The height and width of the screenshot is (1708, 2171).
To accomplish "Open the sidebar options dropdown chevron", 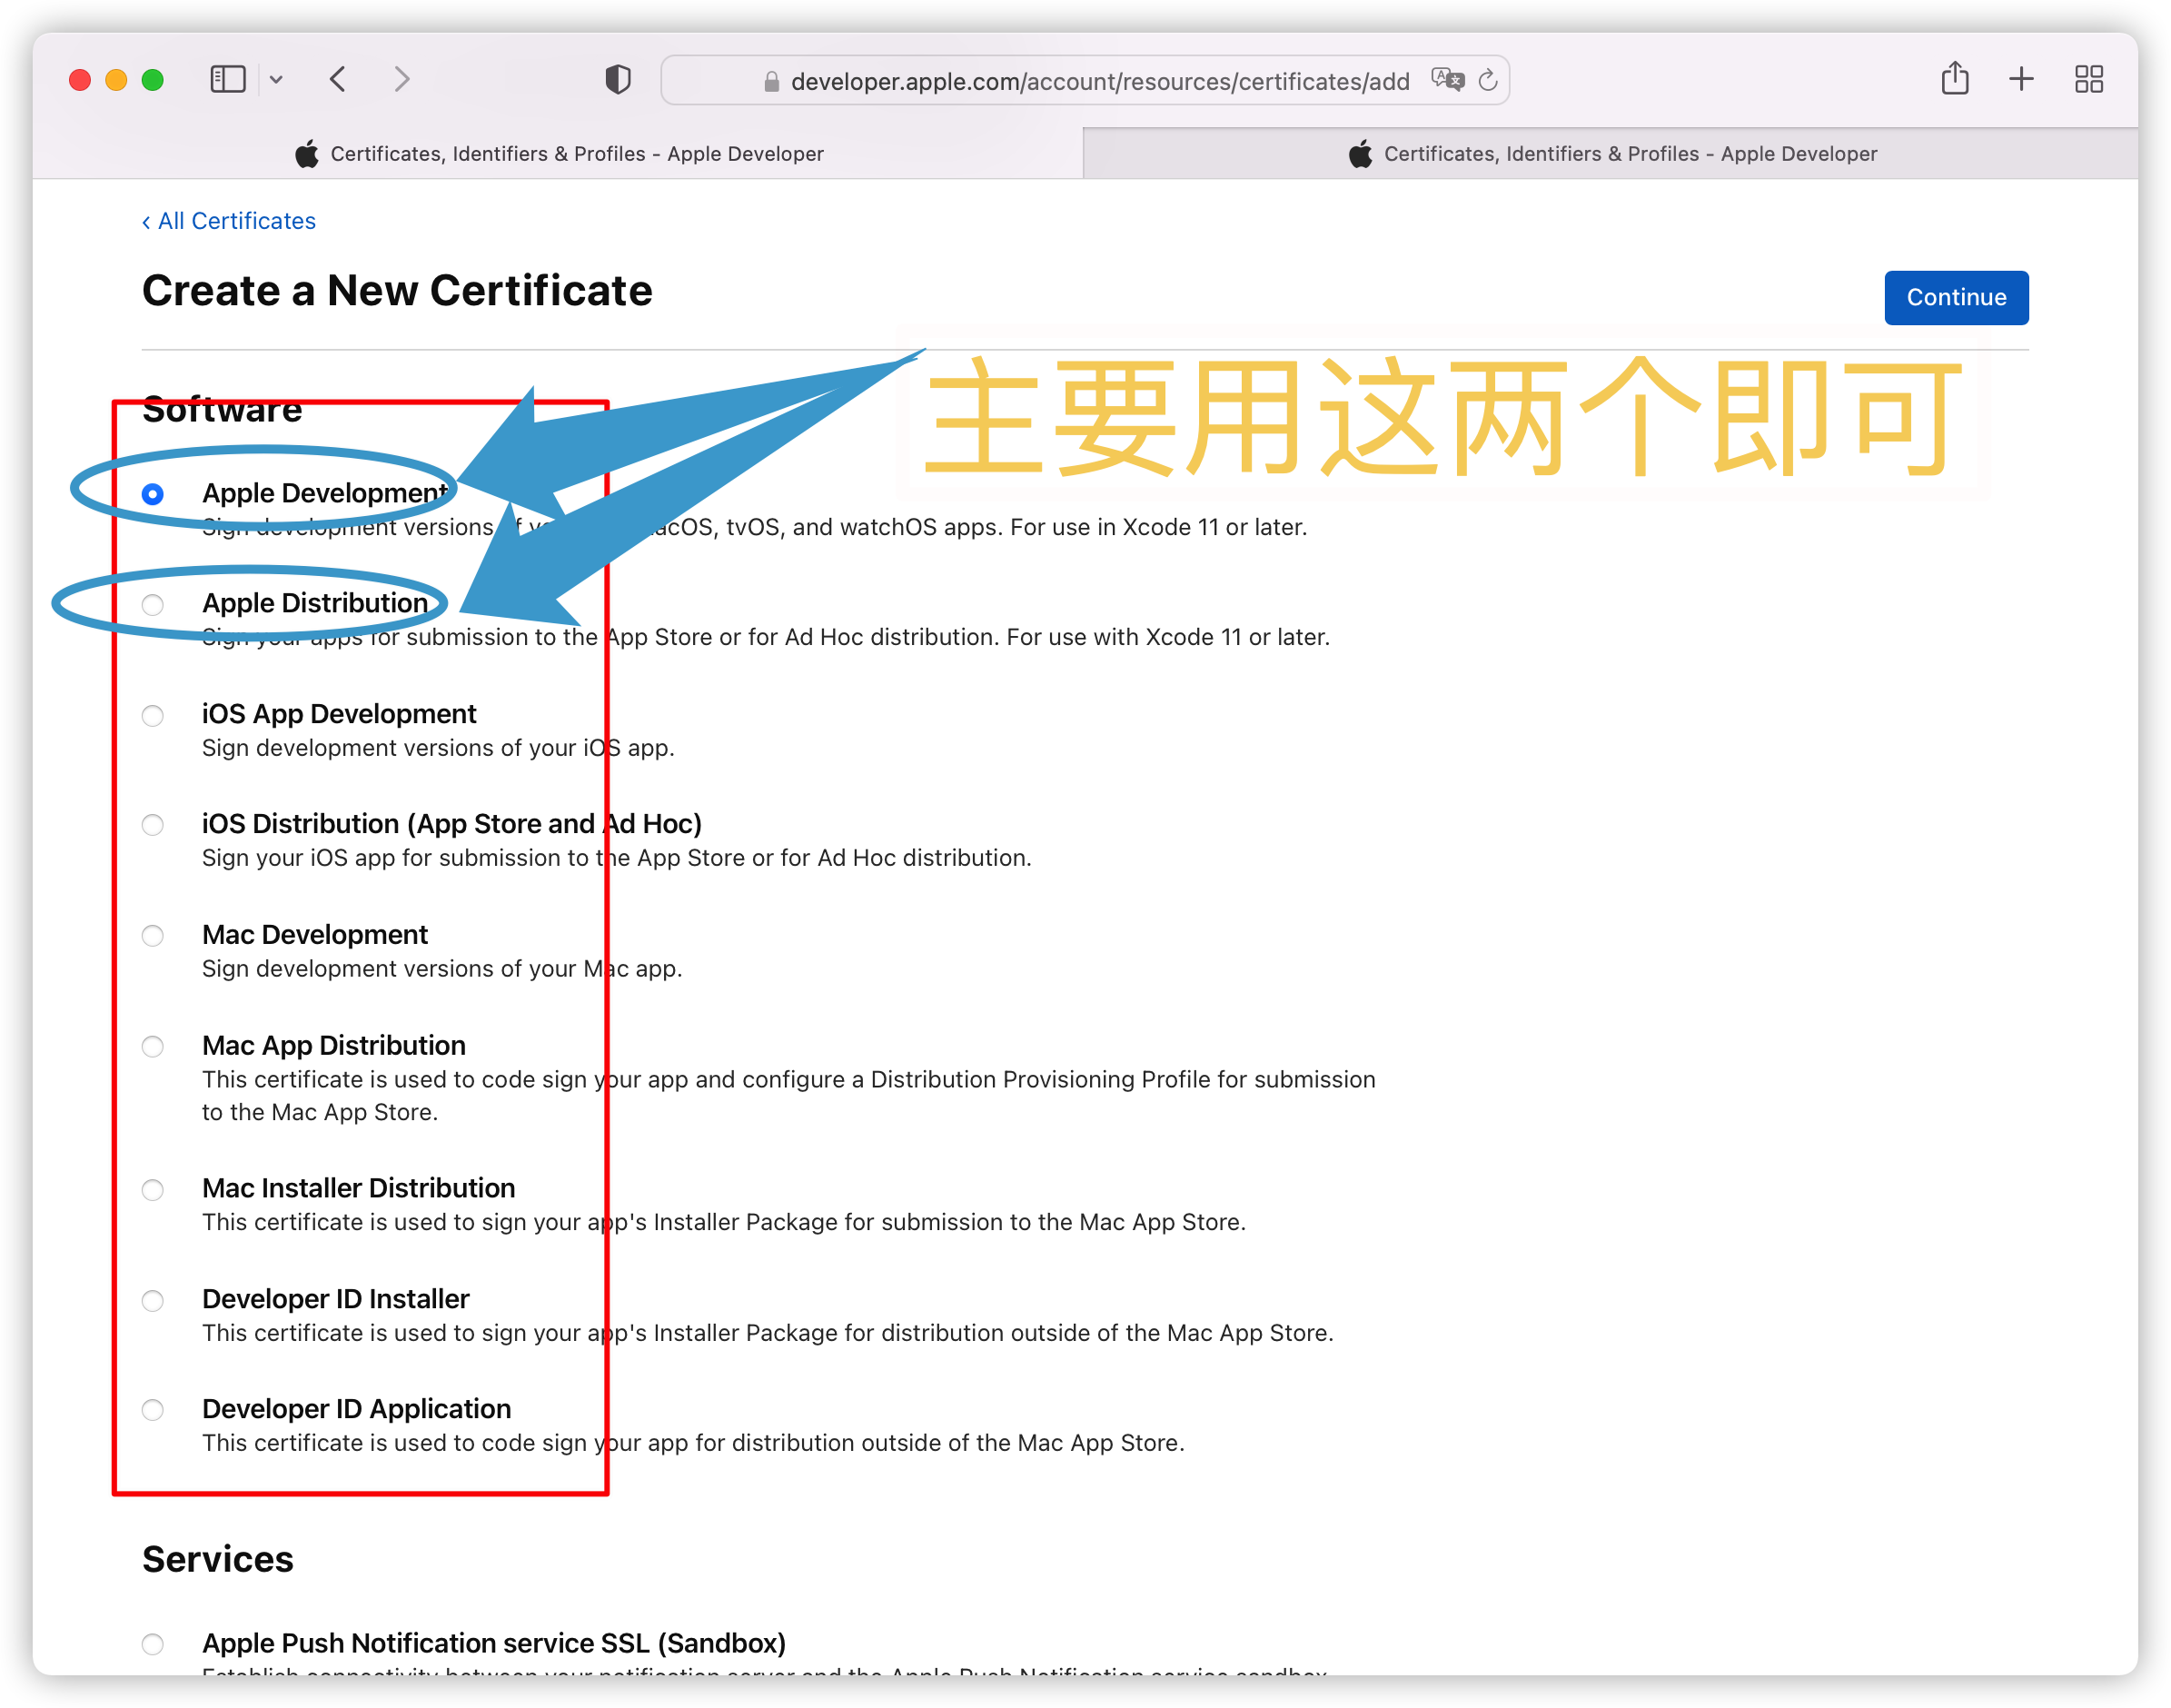I will (x=276, y=80).
